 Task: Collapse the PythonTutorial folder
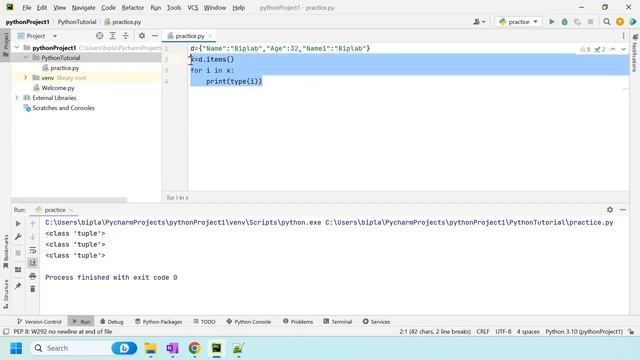[26, 58]
